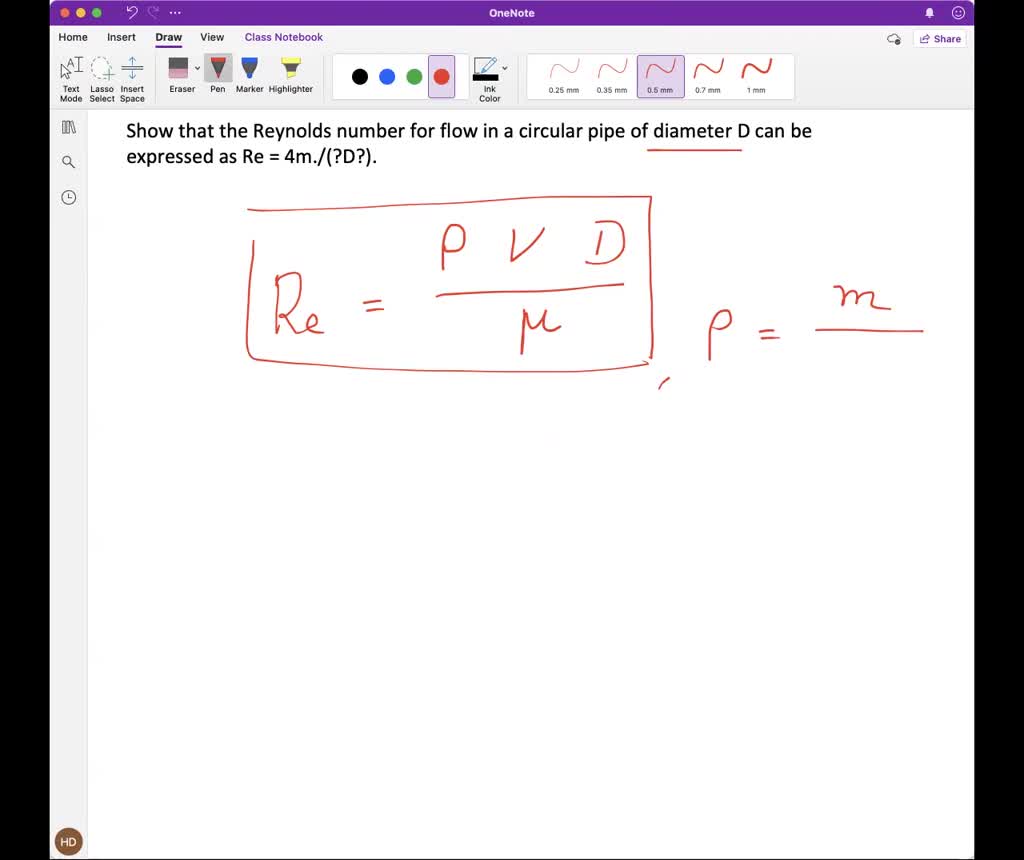
Task: Open search from the sidebar
Action: (68, 161)
